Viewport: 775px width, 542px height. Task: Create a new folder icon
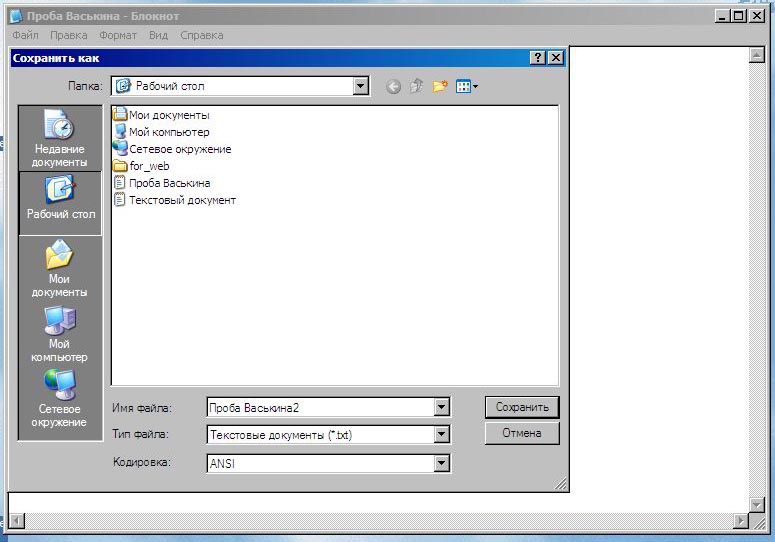[x=440, y=86]
